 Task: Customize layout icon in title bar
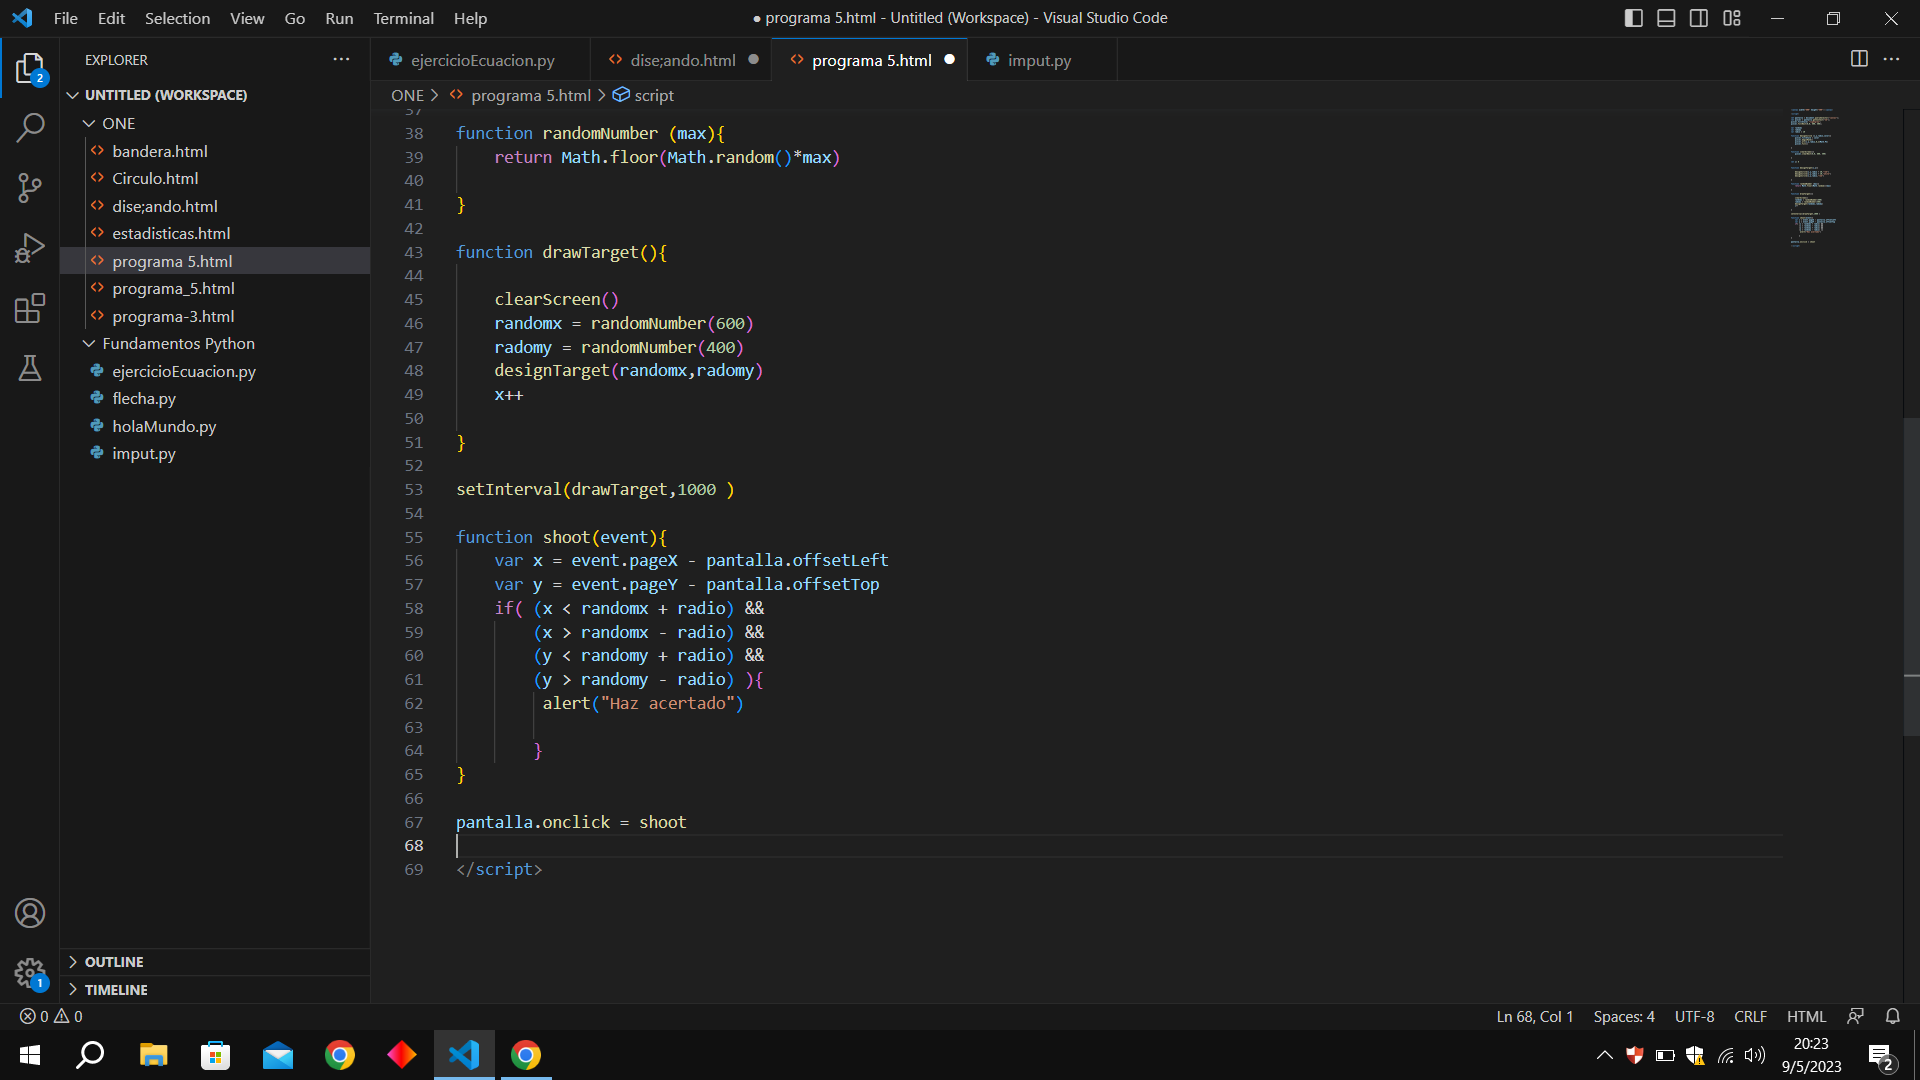pyautogui.click(x=1732, y=18)
